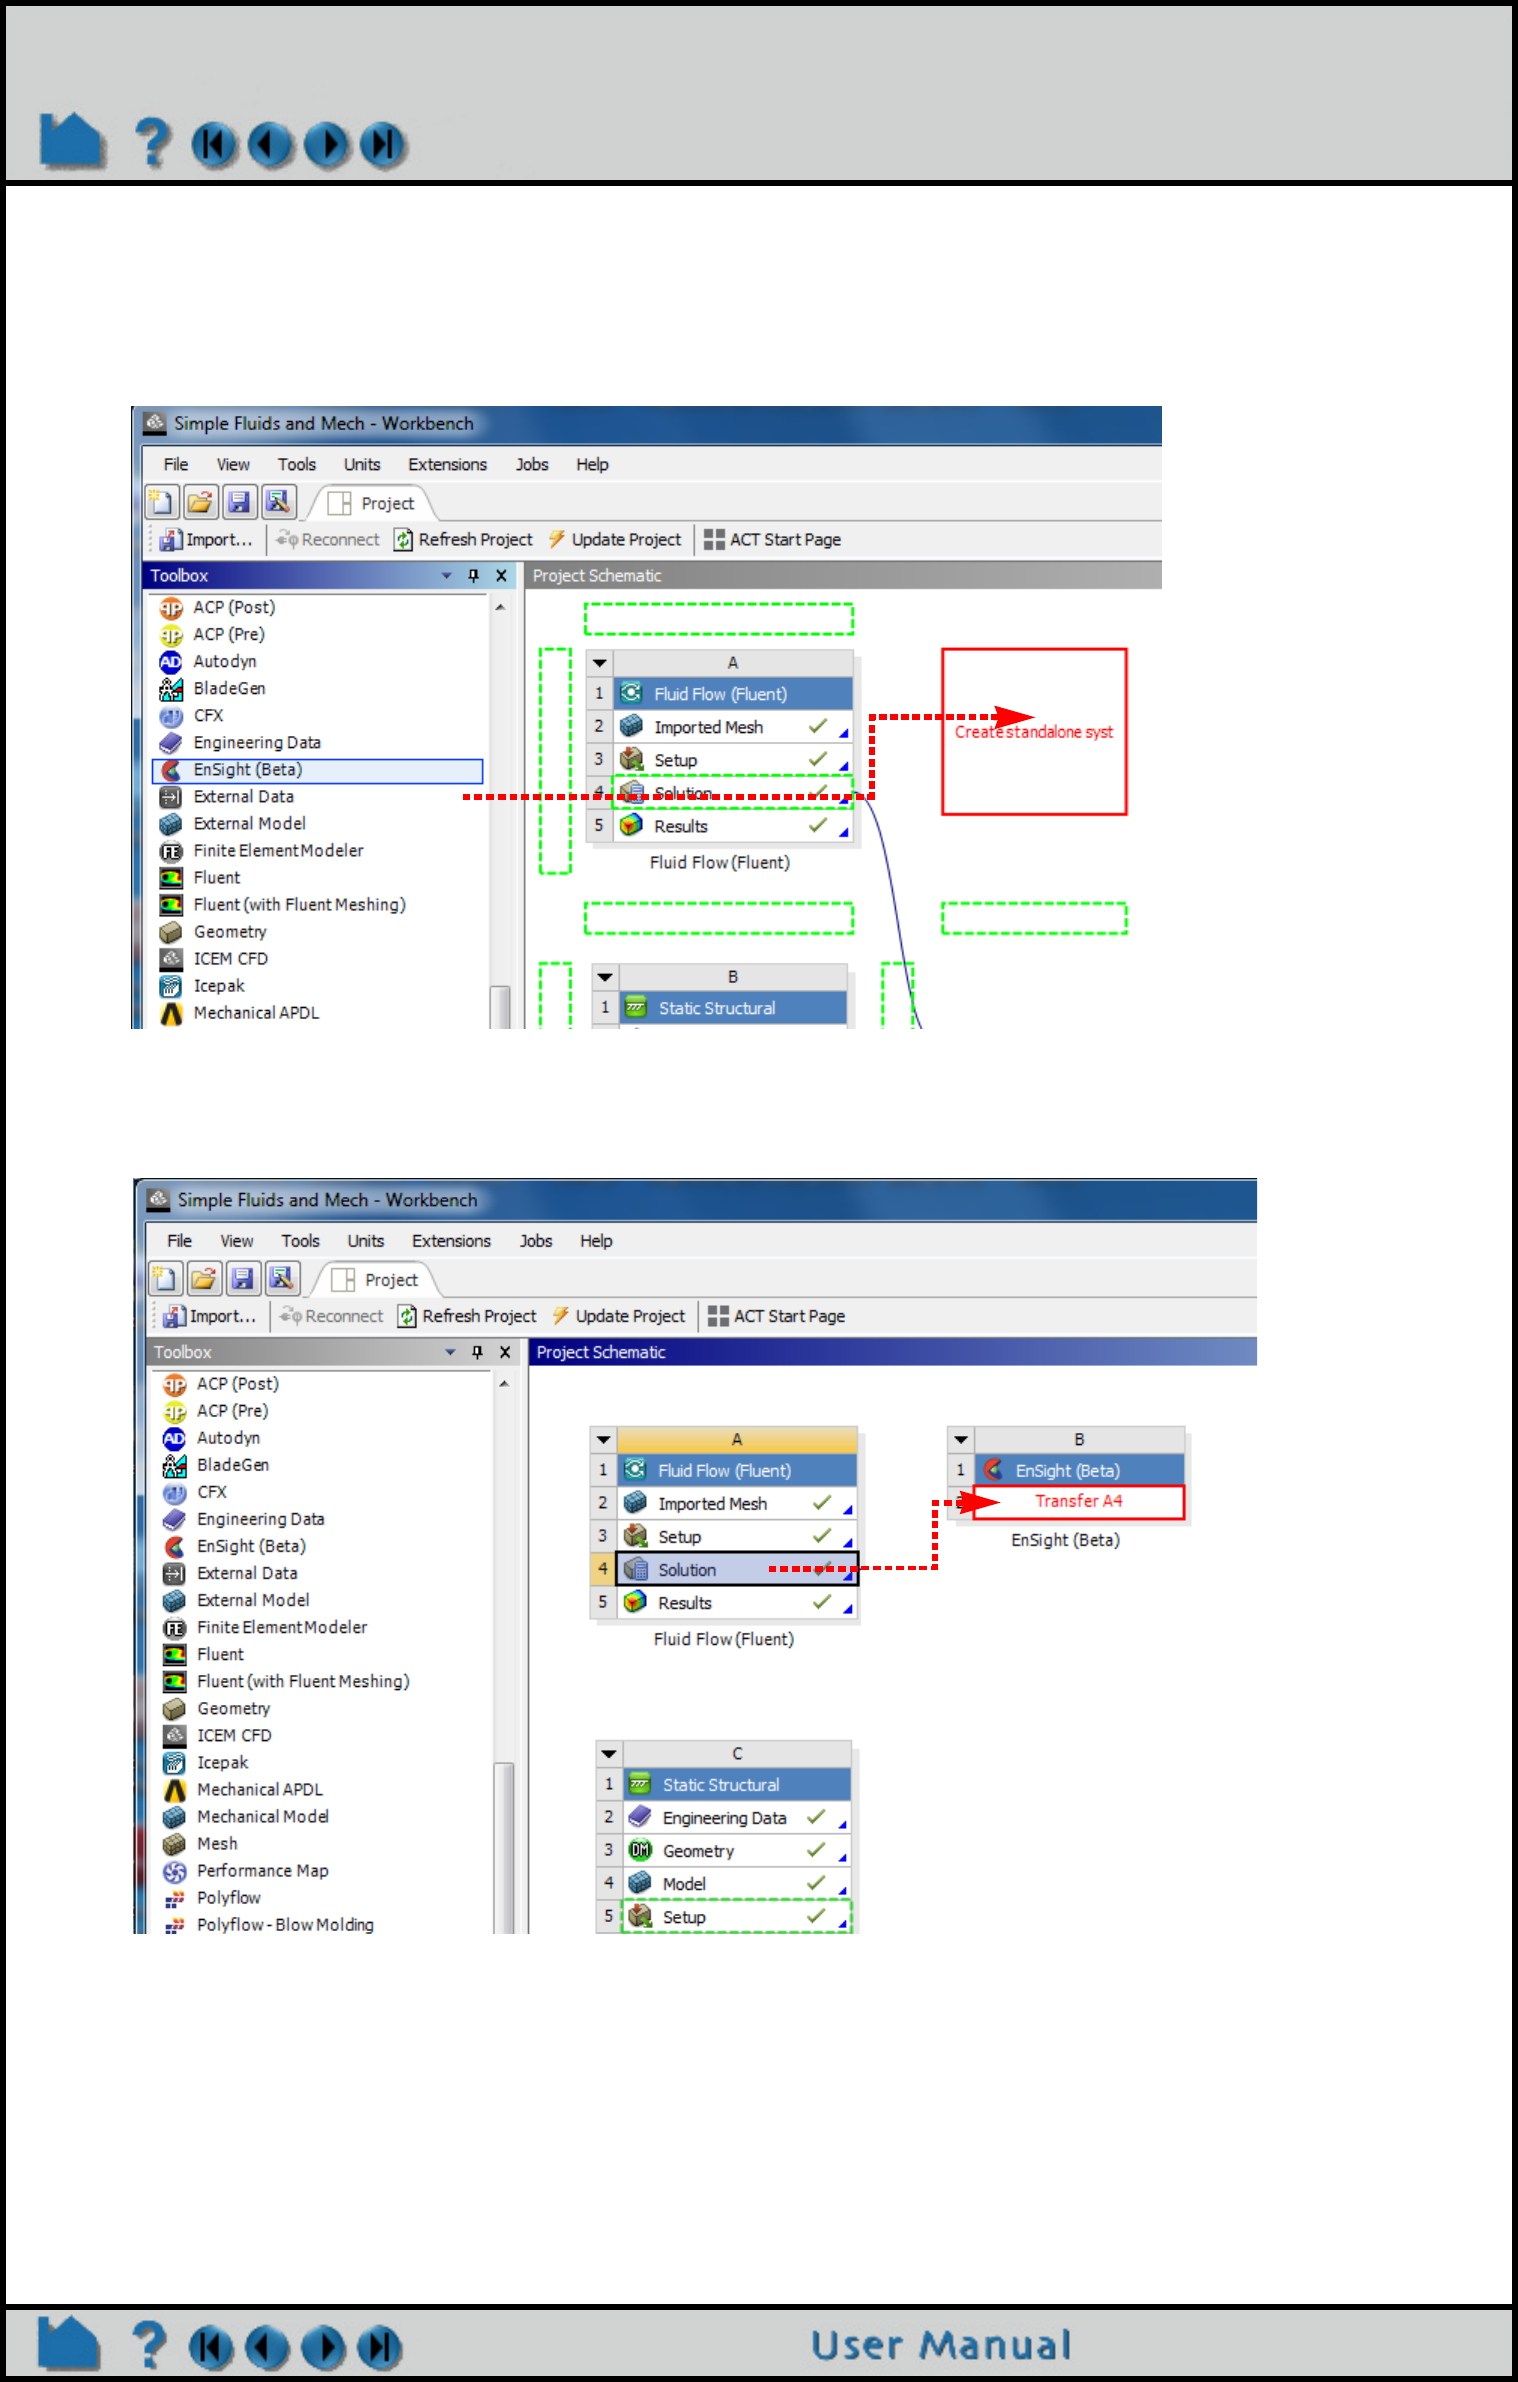Click home icon in the bottom navigation bar

click(69, 2343)
